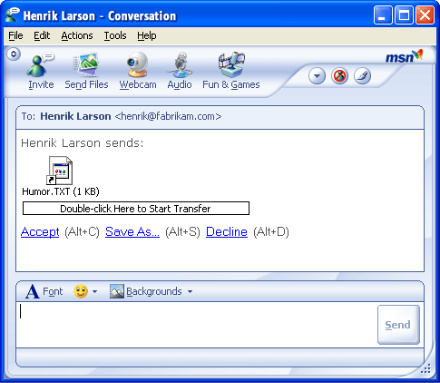Click the paintbrush color scheme icon

[362, 76]
